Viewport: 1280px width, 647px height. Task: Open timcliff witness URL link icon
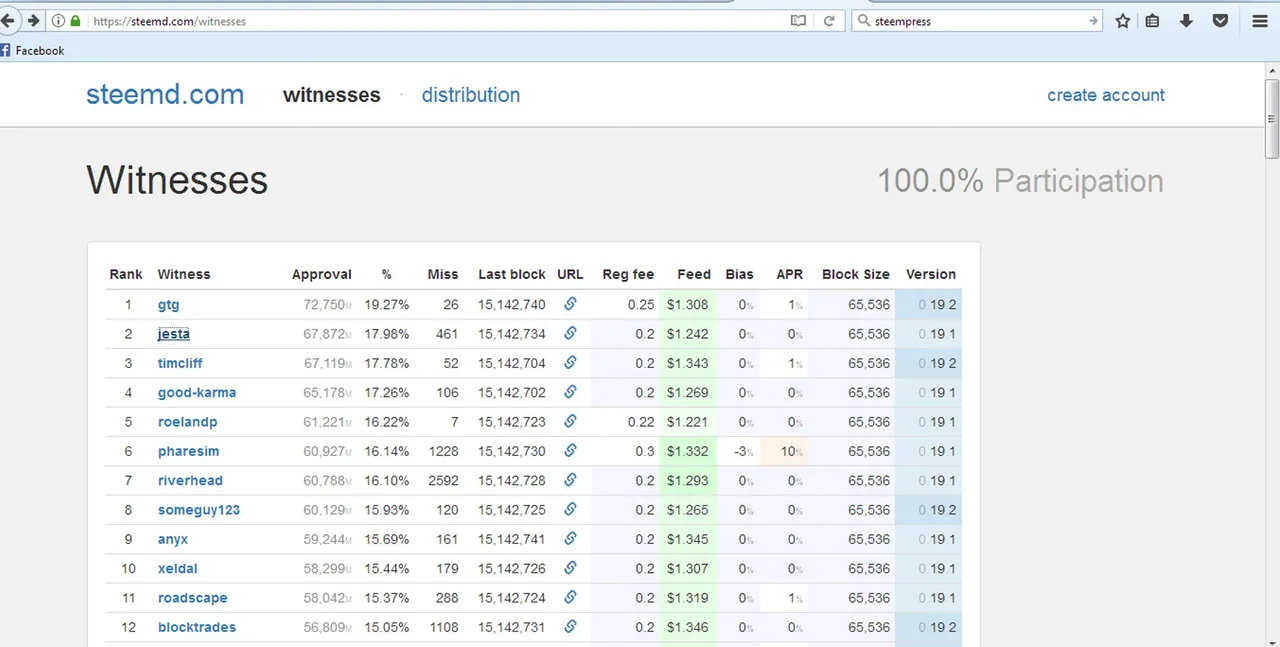pos(570,362)
